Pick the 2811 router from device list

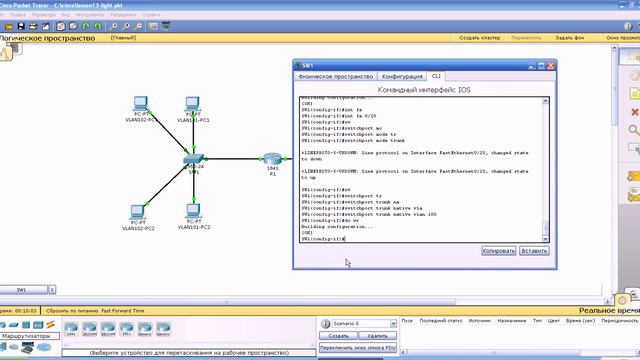click(x=126, y=329)
